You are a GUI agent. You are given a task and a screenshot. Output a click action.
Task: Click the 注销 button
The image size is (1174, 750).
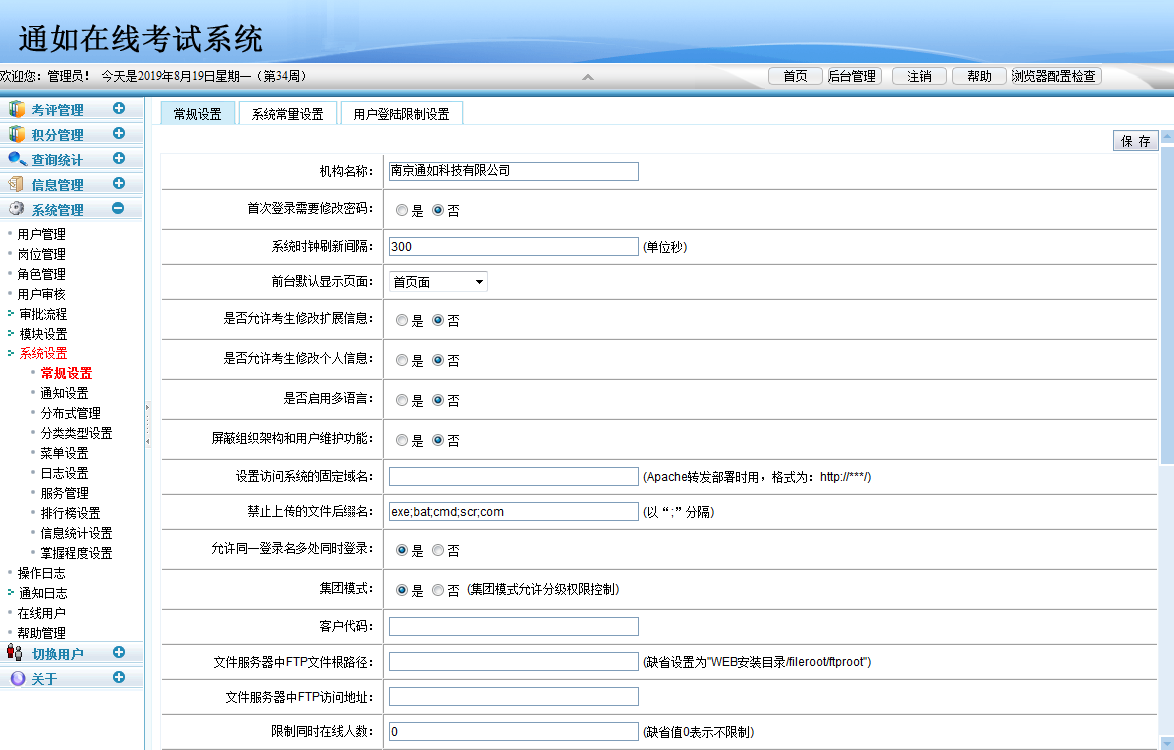click(x=919, y=76)
